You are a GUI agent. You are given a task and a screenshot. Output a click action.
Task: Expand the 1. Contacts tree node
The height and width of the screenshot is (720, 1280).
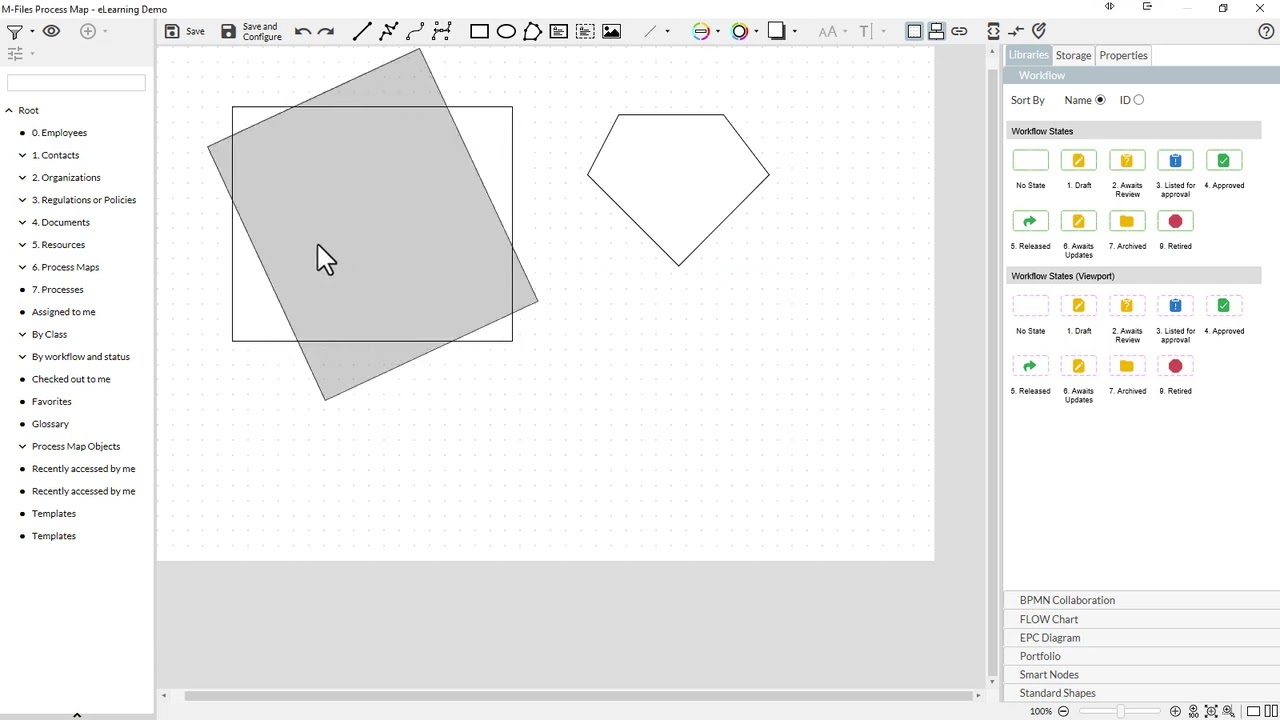pyautogui.click(x=22, y=155)
